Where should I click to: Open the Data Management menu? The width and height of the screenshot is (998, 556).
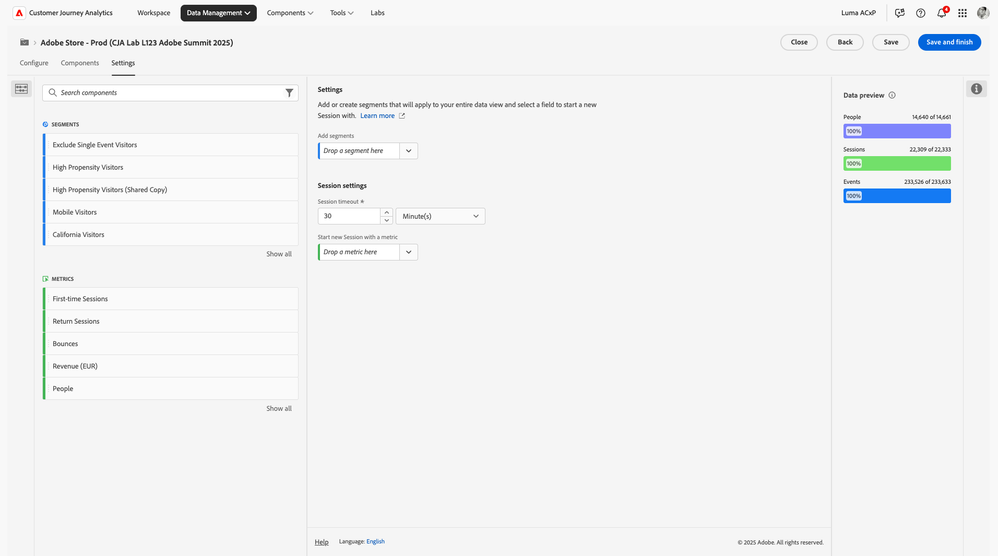pos(218,13)
